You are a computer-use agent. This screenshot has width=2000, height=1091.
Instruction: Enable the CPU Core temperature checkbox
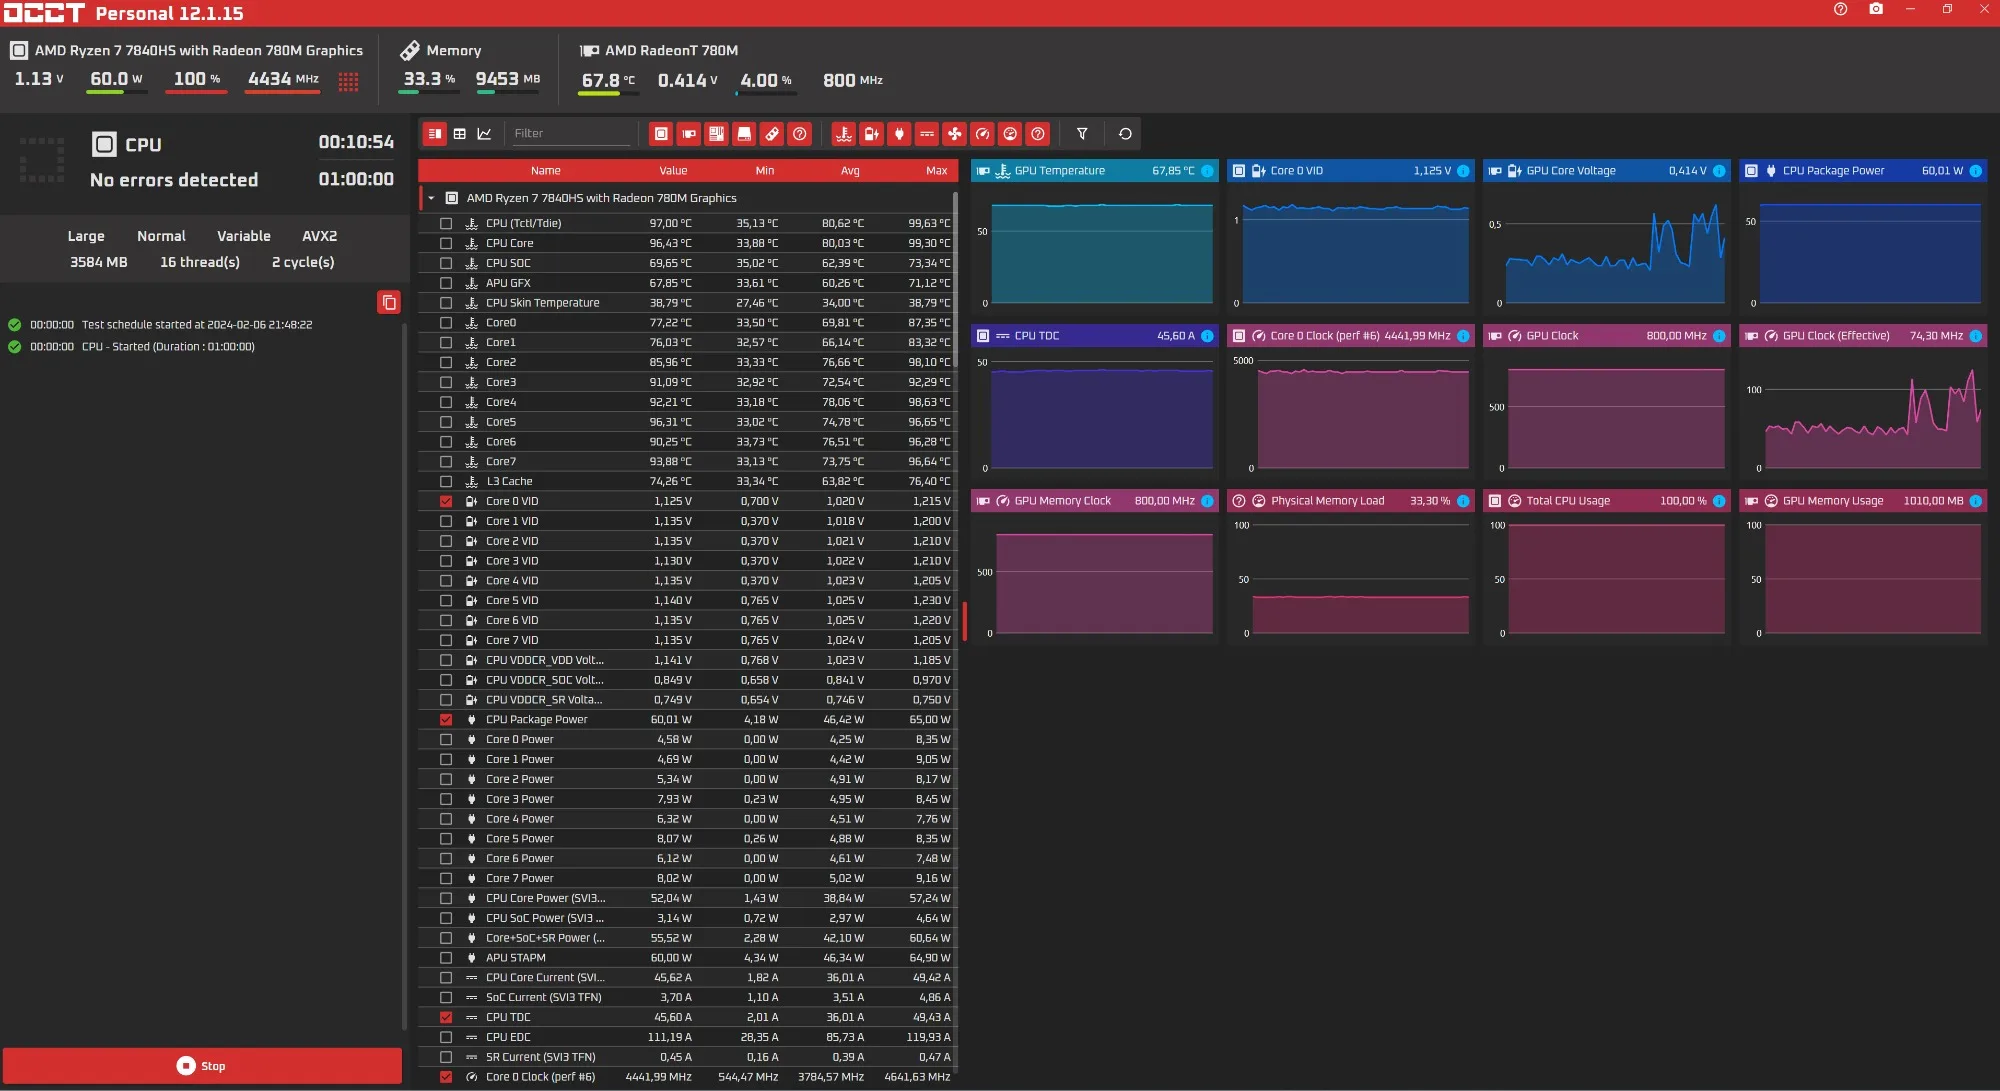[446, 243]
